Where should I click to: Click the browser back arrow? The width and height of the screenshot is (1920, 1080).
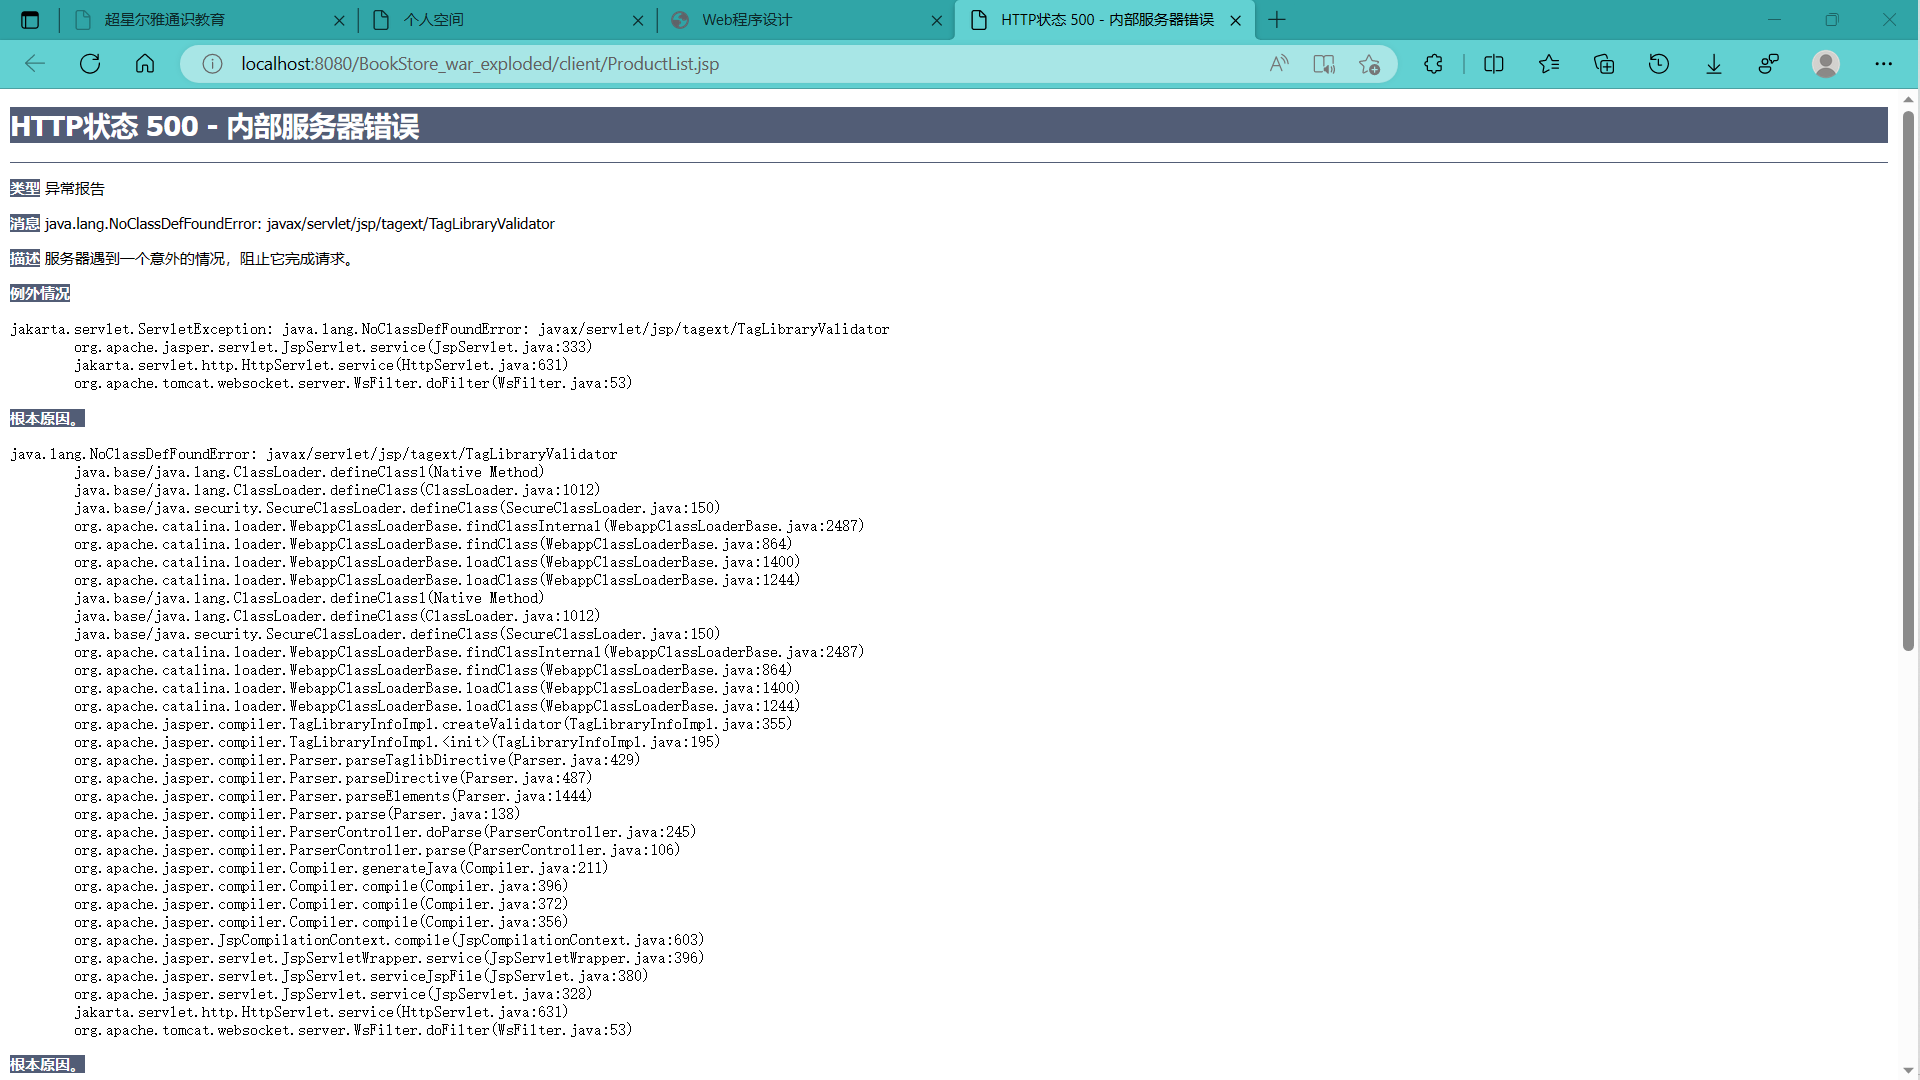[35, 64]
